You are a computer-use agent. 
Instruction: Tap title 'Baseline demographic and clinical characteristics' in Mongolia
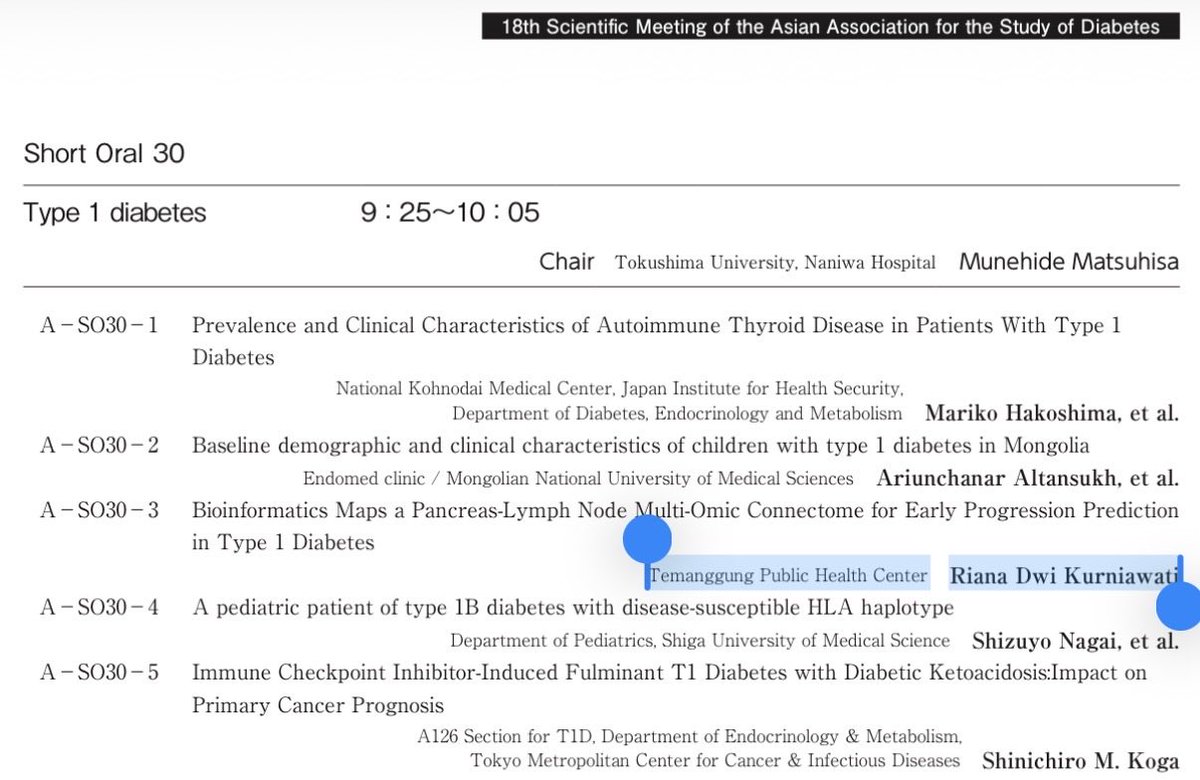(641, 445)
